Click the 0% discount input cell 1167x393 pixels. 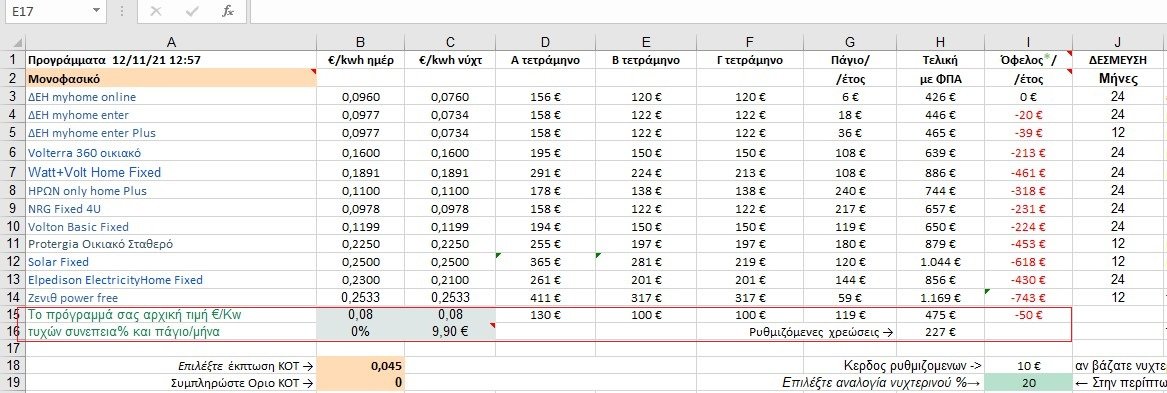[x=360, y=332]
